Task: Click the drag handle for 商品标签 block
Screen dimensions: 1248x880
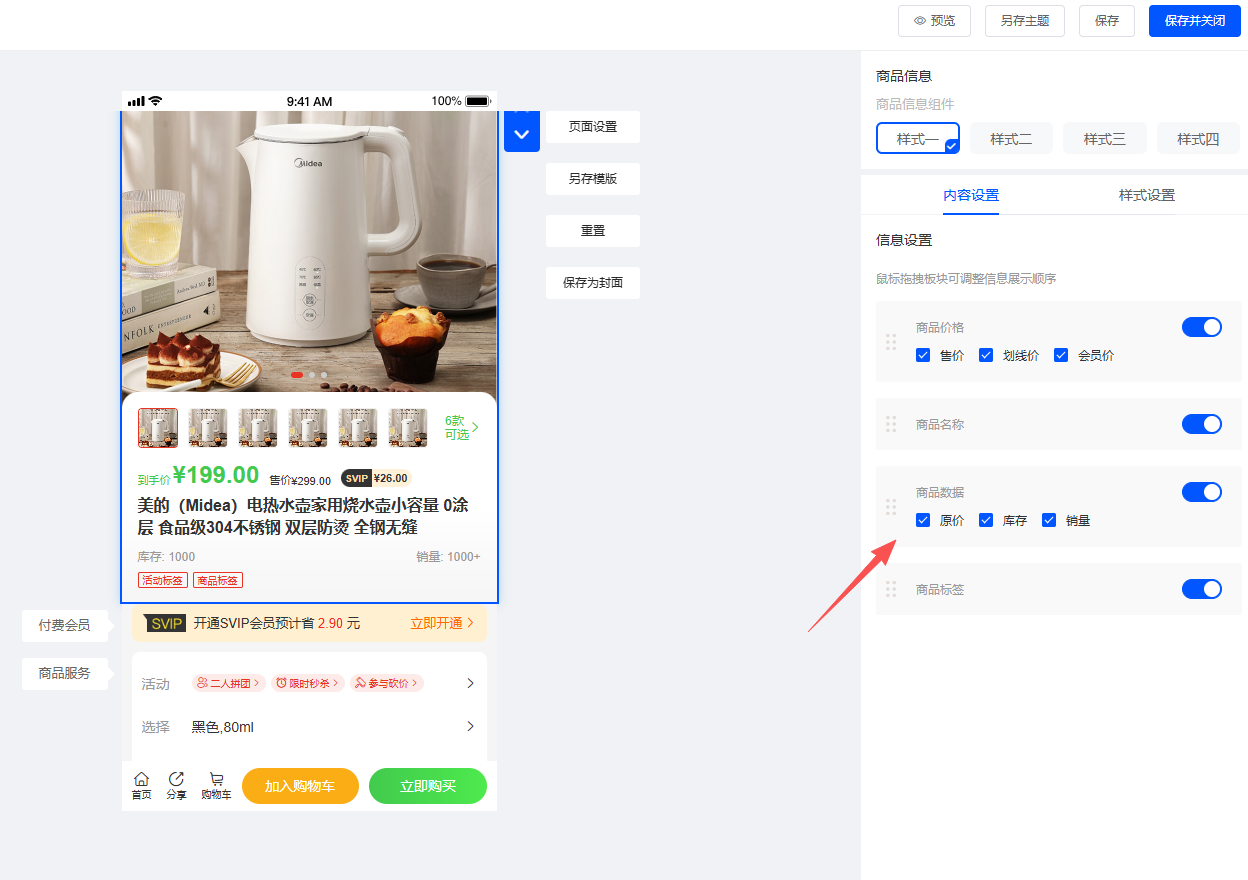Action: [891, 590]
